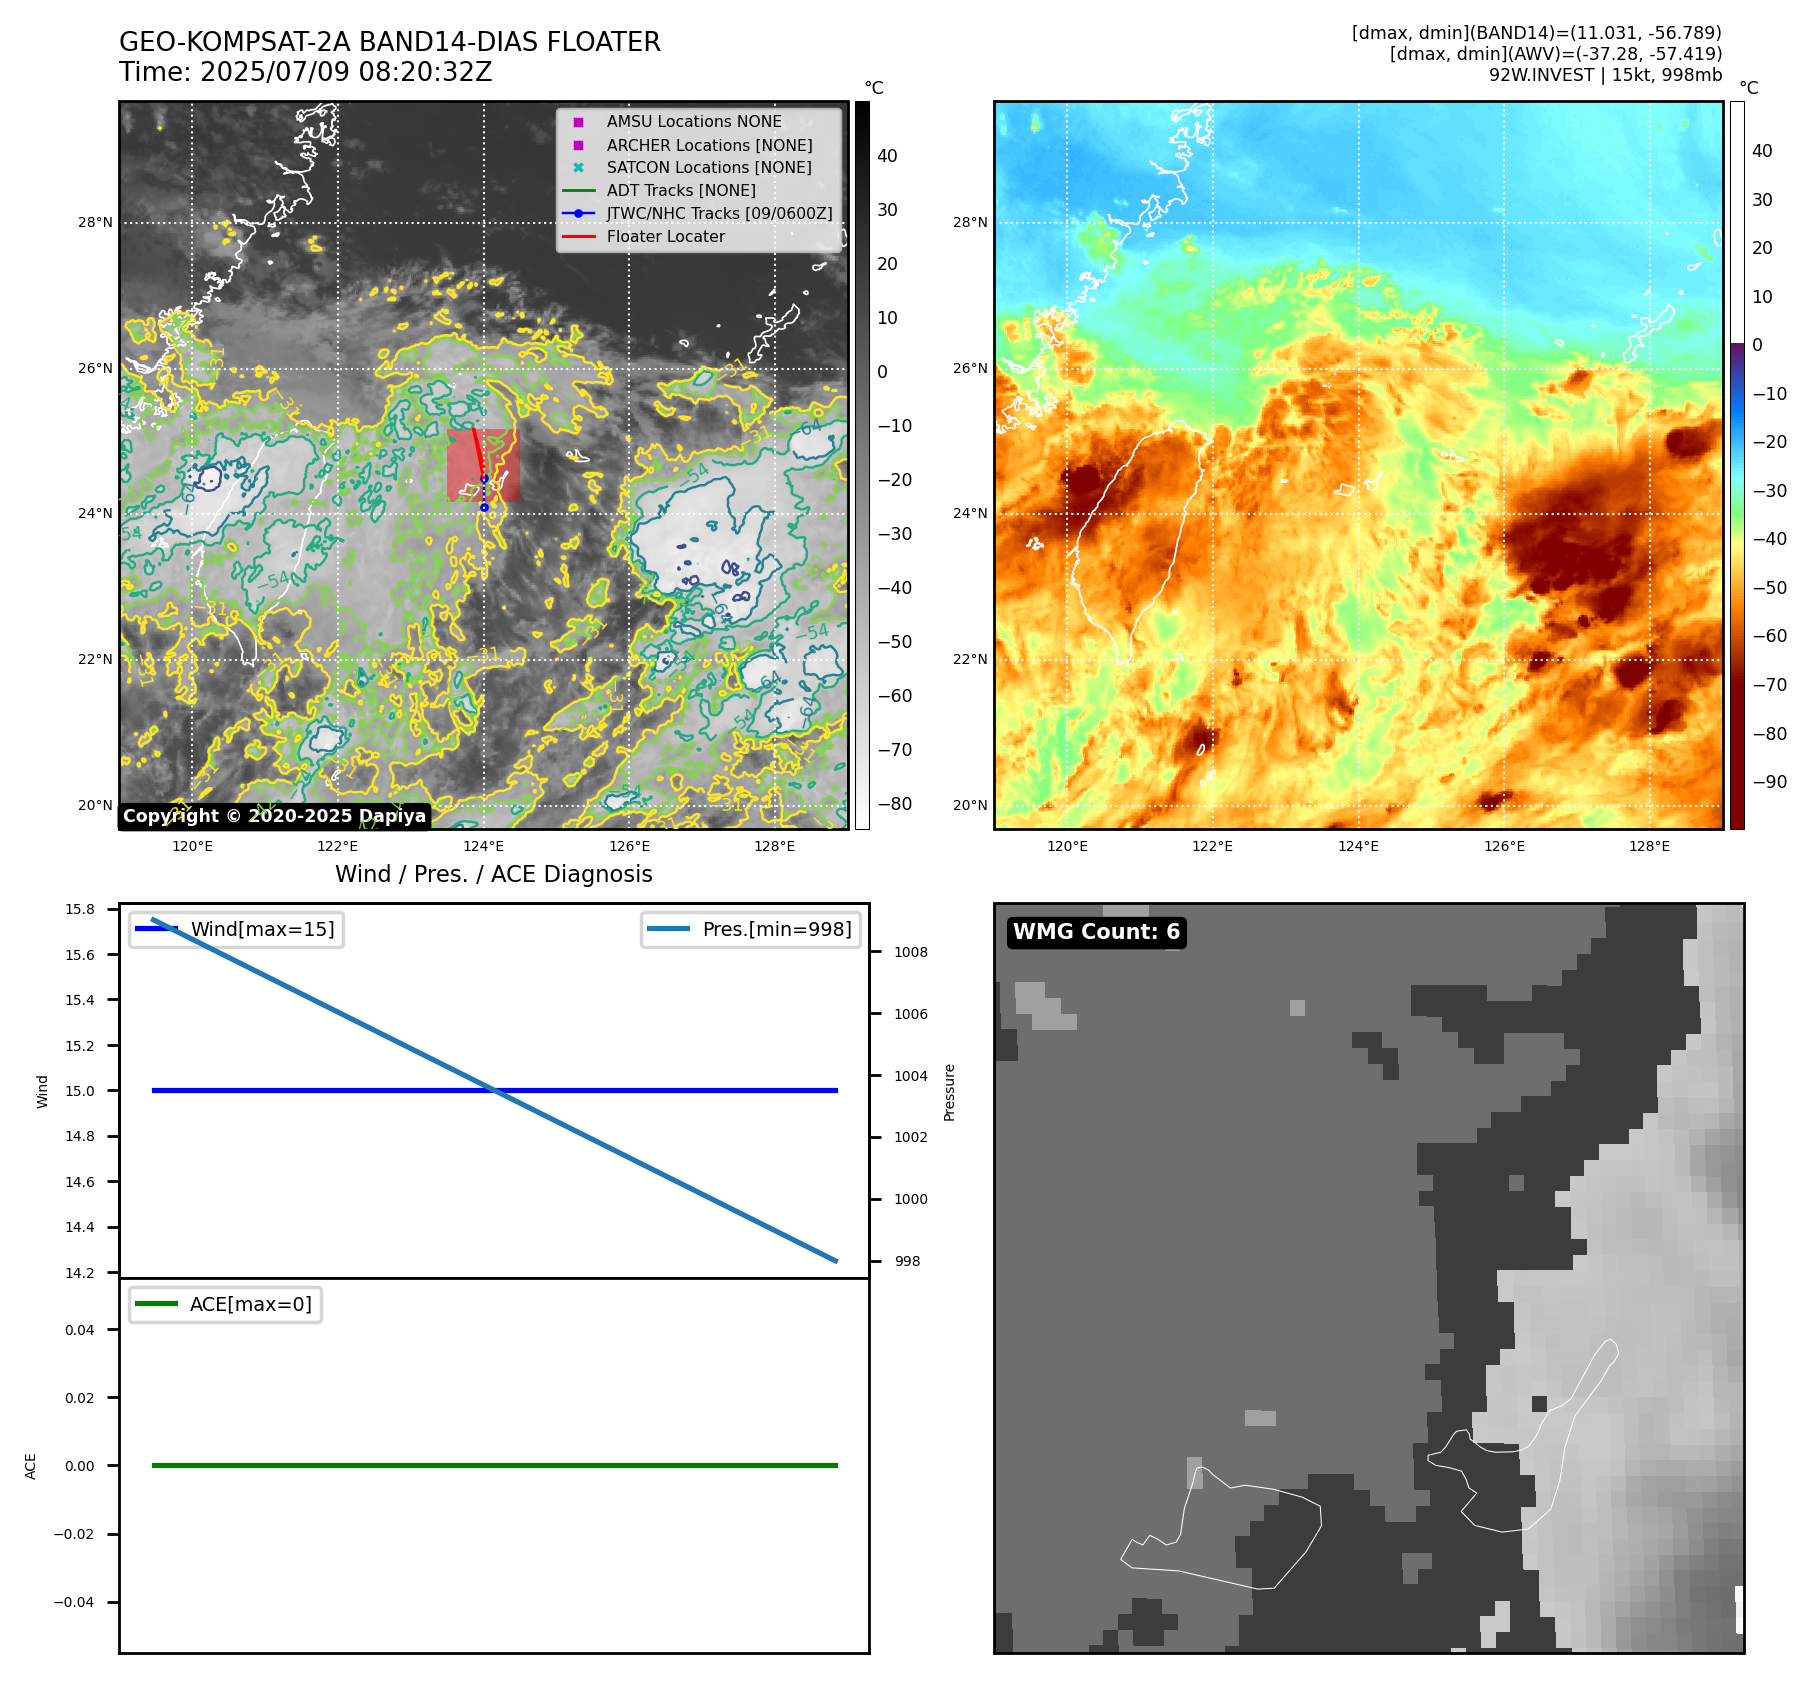Click the 'Pressure' axis label
Image resolution: width=1813 pixels, height=1690 pixels.
click(x=950, y=1092)
